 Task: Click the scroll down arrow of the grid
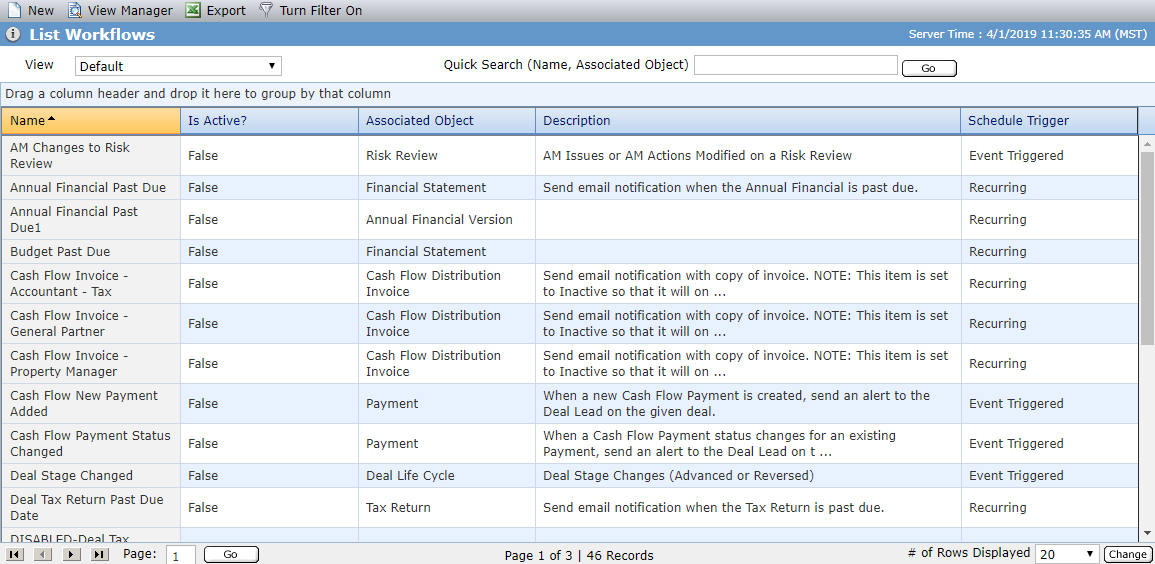1148,533
